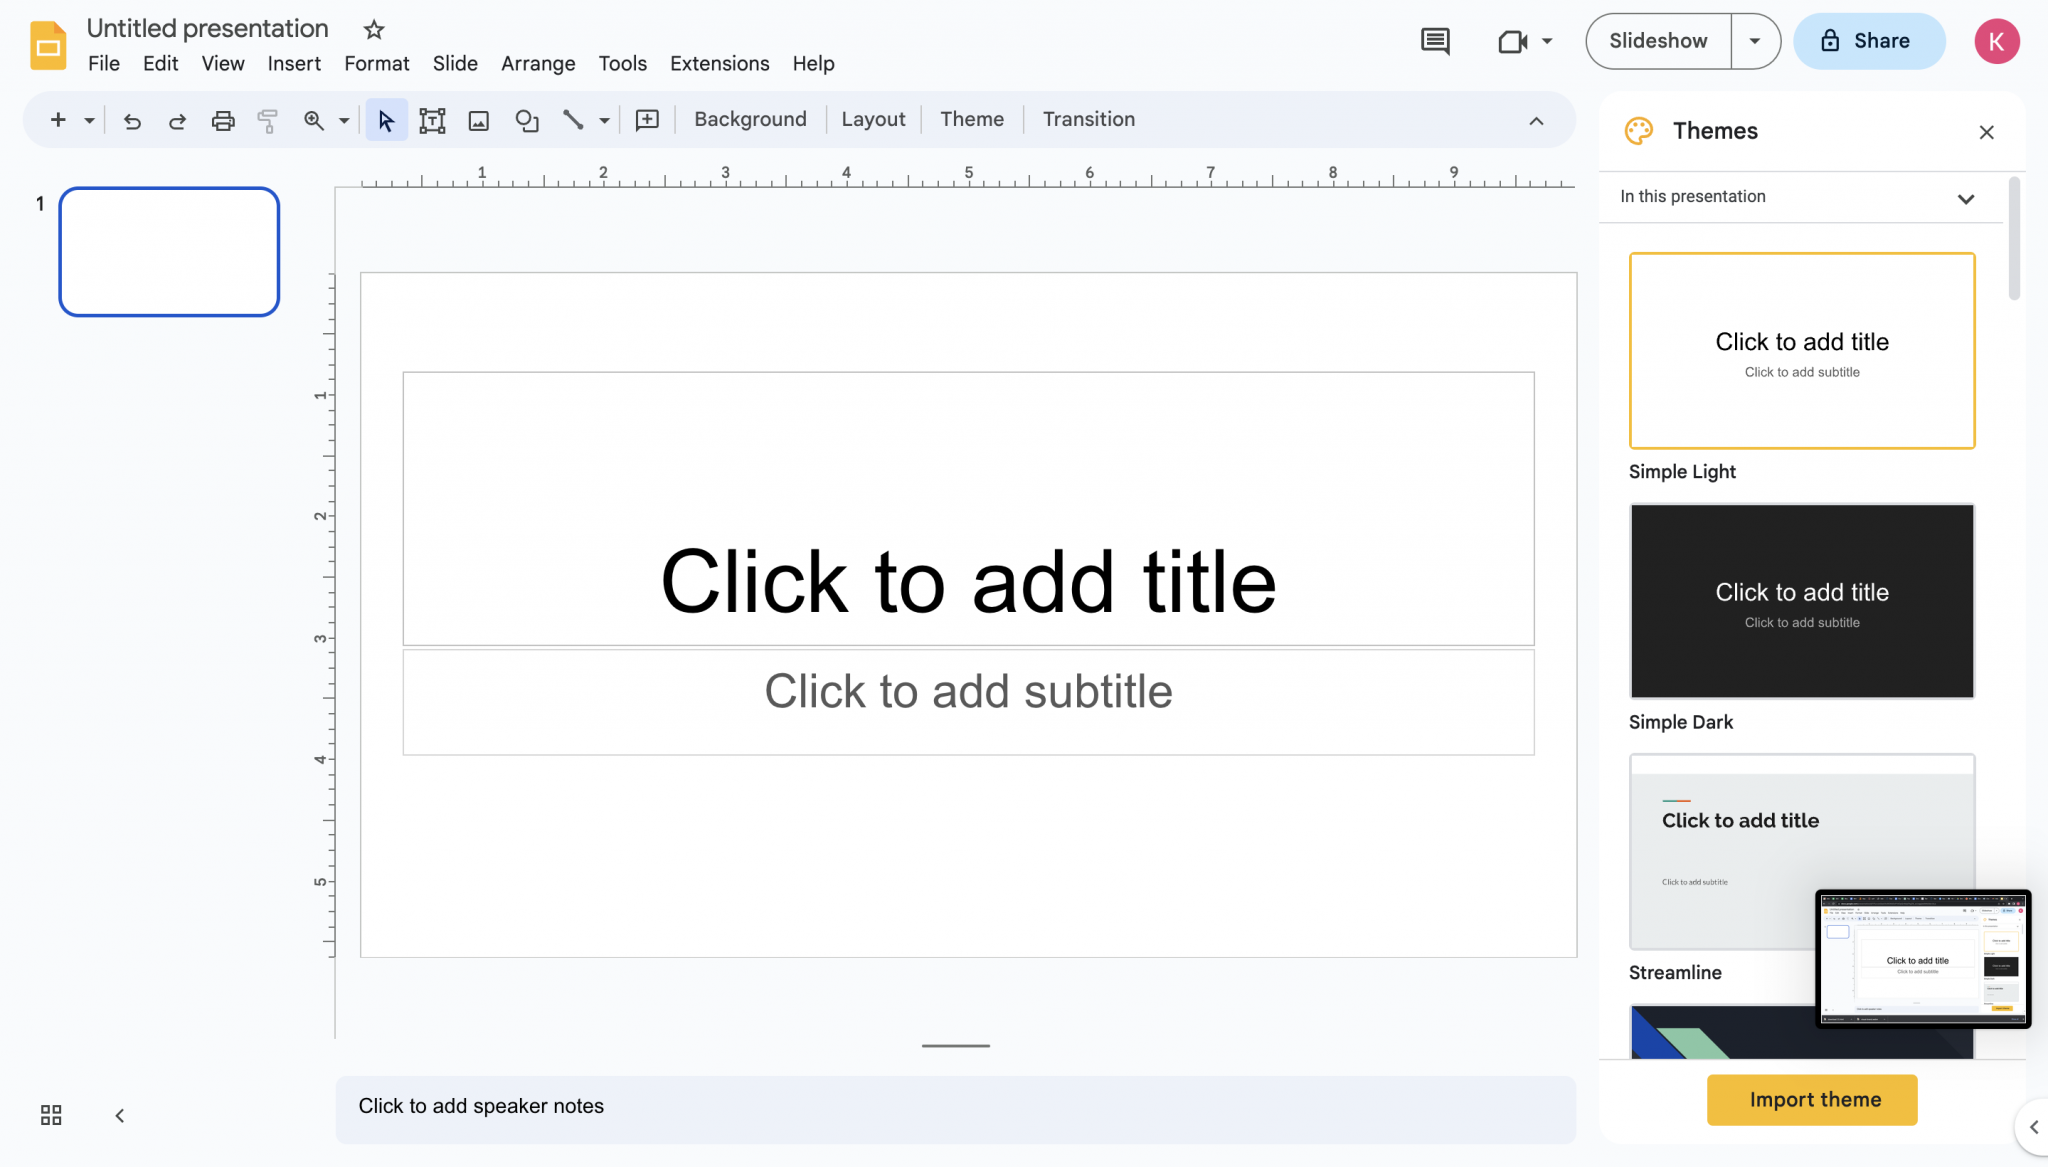
Task: Open the Slideshow options dropdown
Action: coord(1755,41)
